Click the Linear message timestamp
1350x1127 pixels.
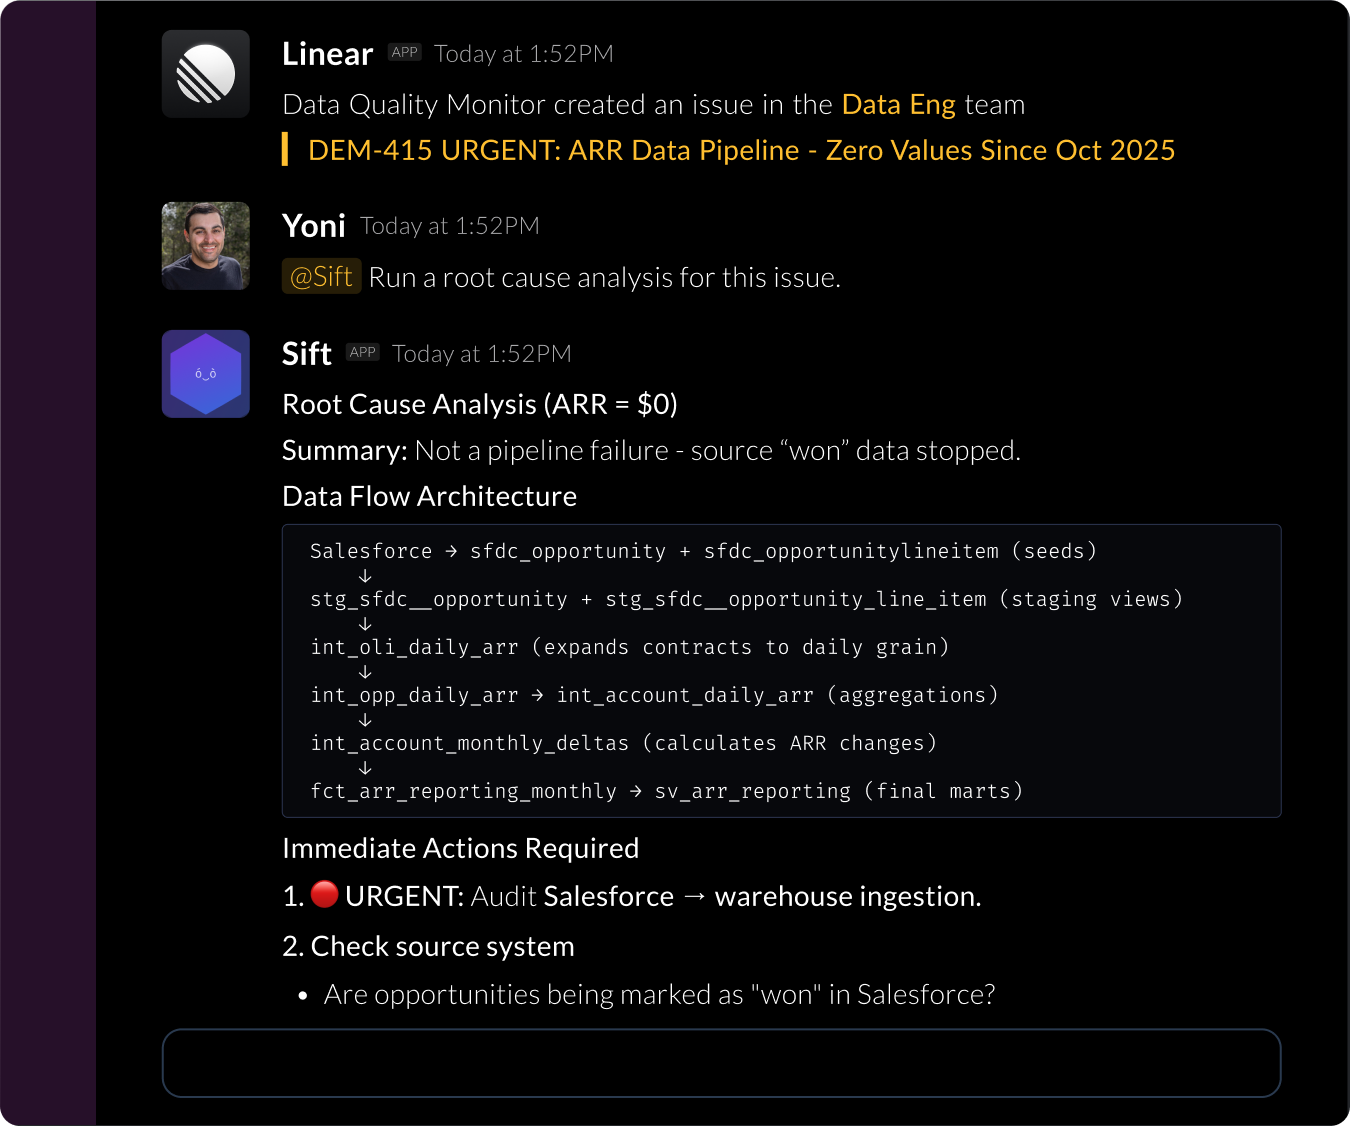point(524,54)
